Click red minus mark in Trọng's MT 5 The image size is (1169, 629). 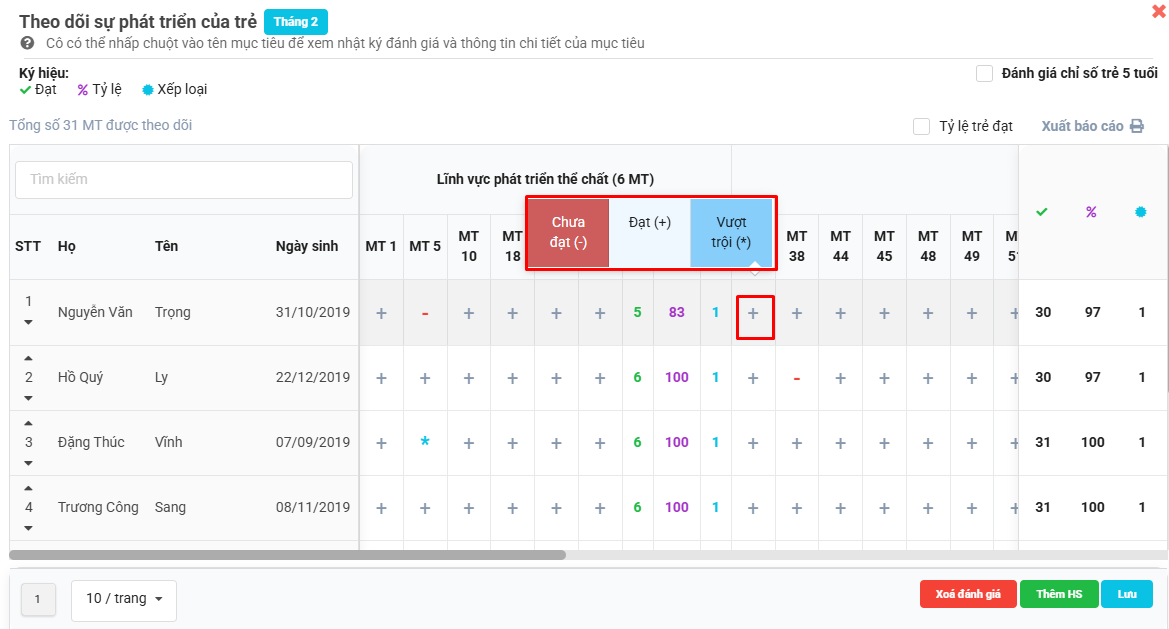(425, 313)
